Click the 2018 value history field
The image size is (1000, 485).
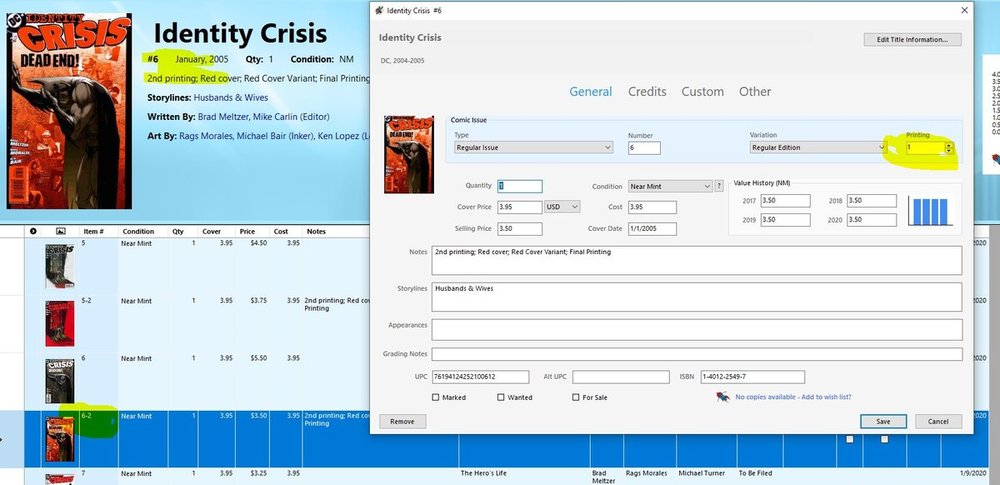(872, 201)
